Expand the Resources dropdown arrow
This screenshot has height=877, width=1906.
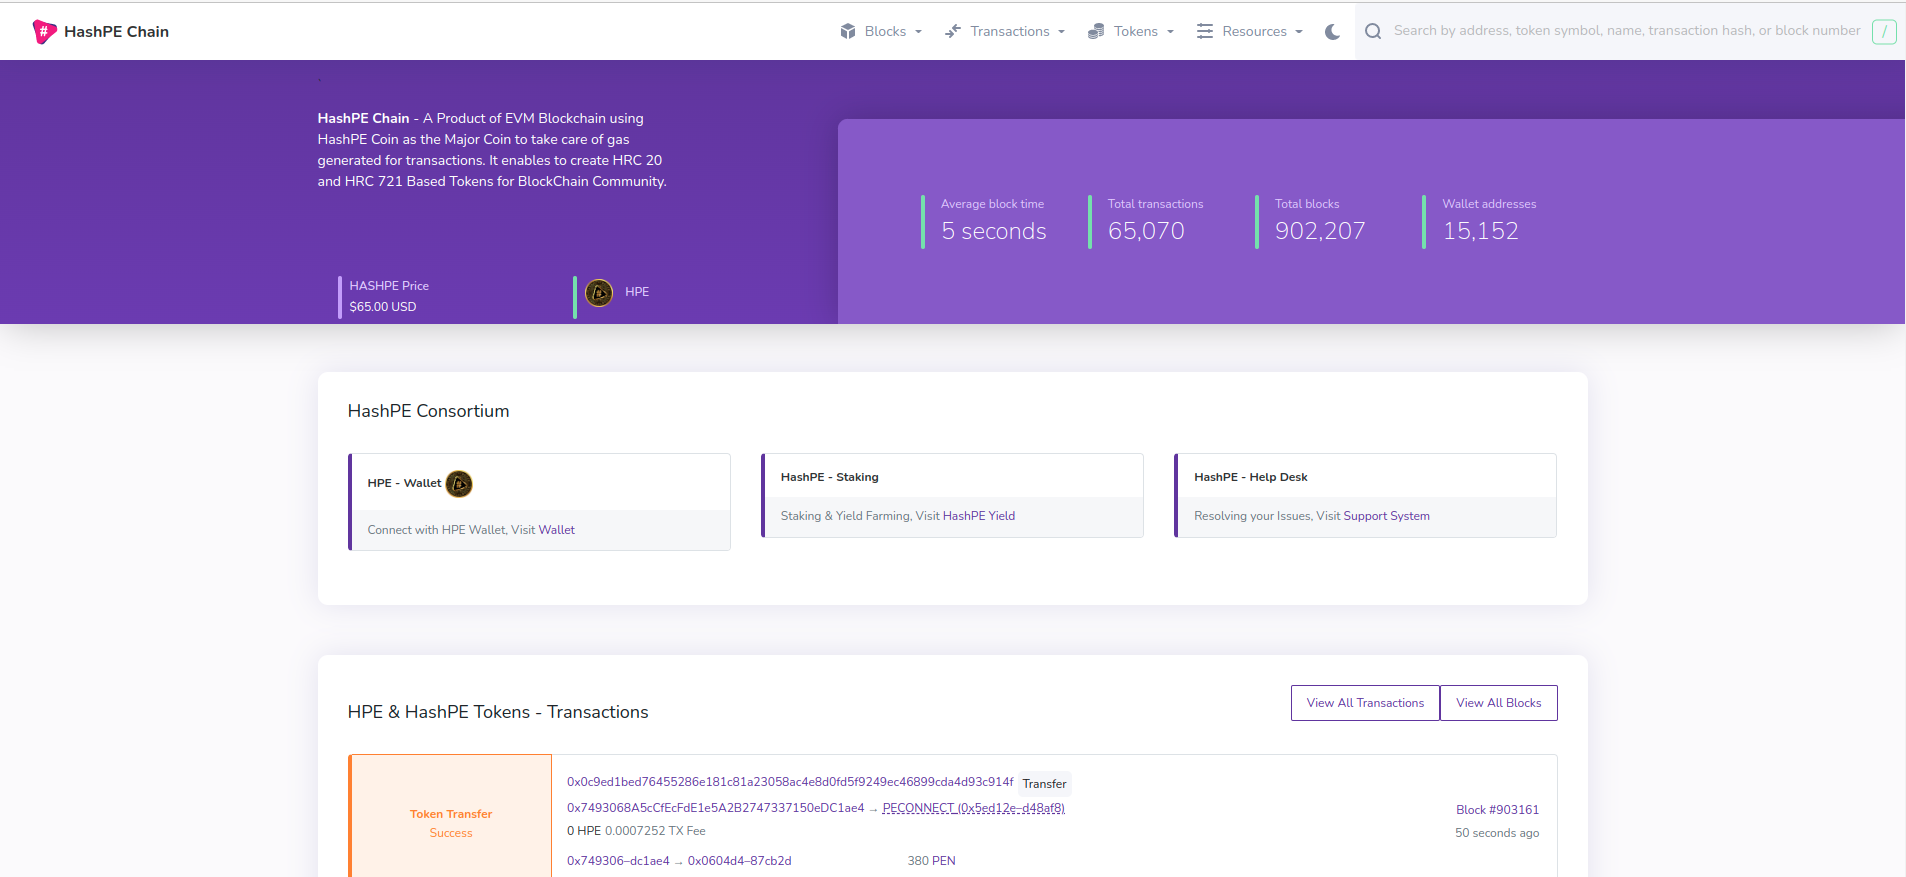click(x=1299, y=32)
